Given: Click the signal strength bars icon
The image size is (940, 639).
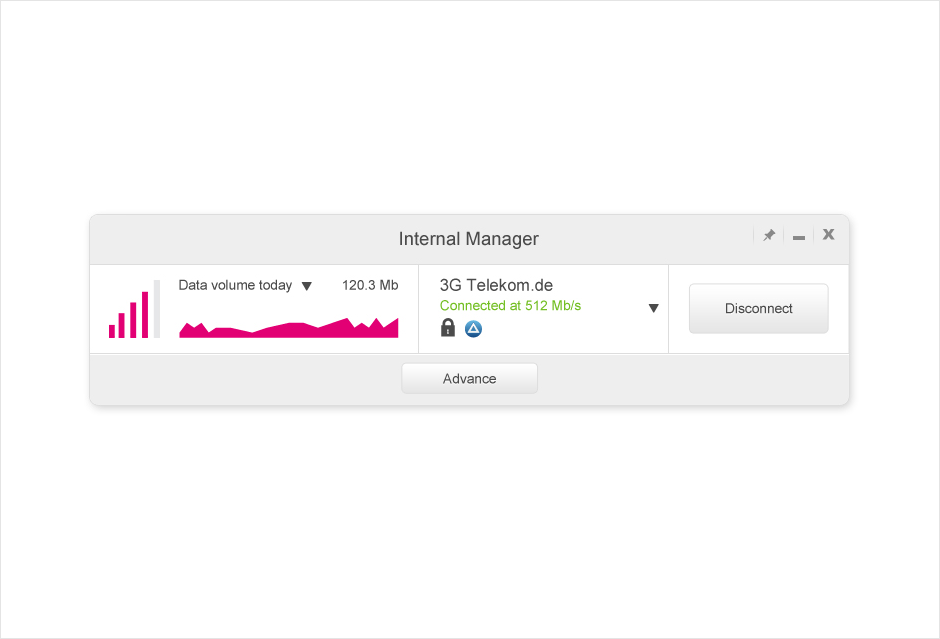Looking at the screenshot, I should pos(134,310).
